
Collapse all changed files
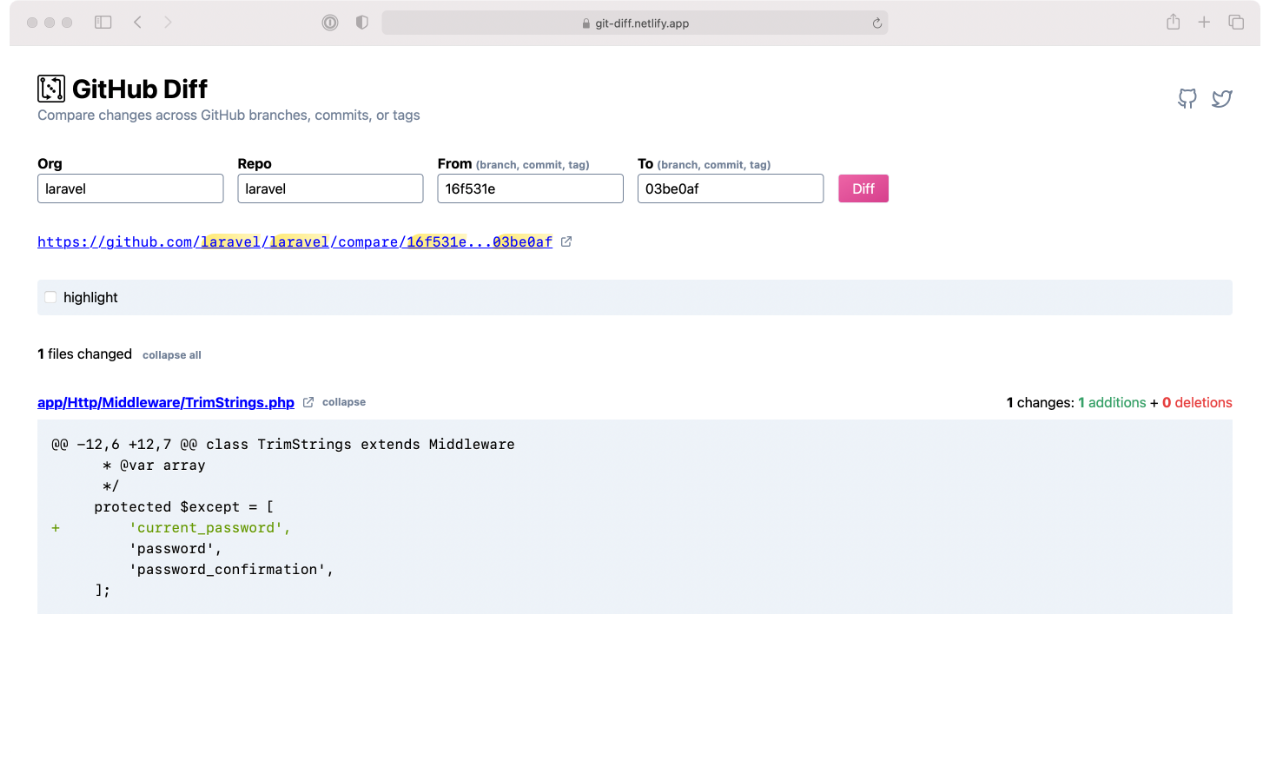pyautogui.click(x=171, y=355)
